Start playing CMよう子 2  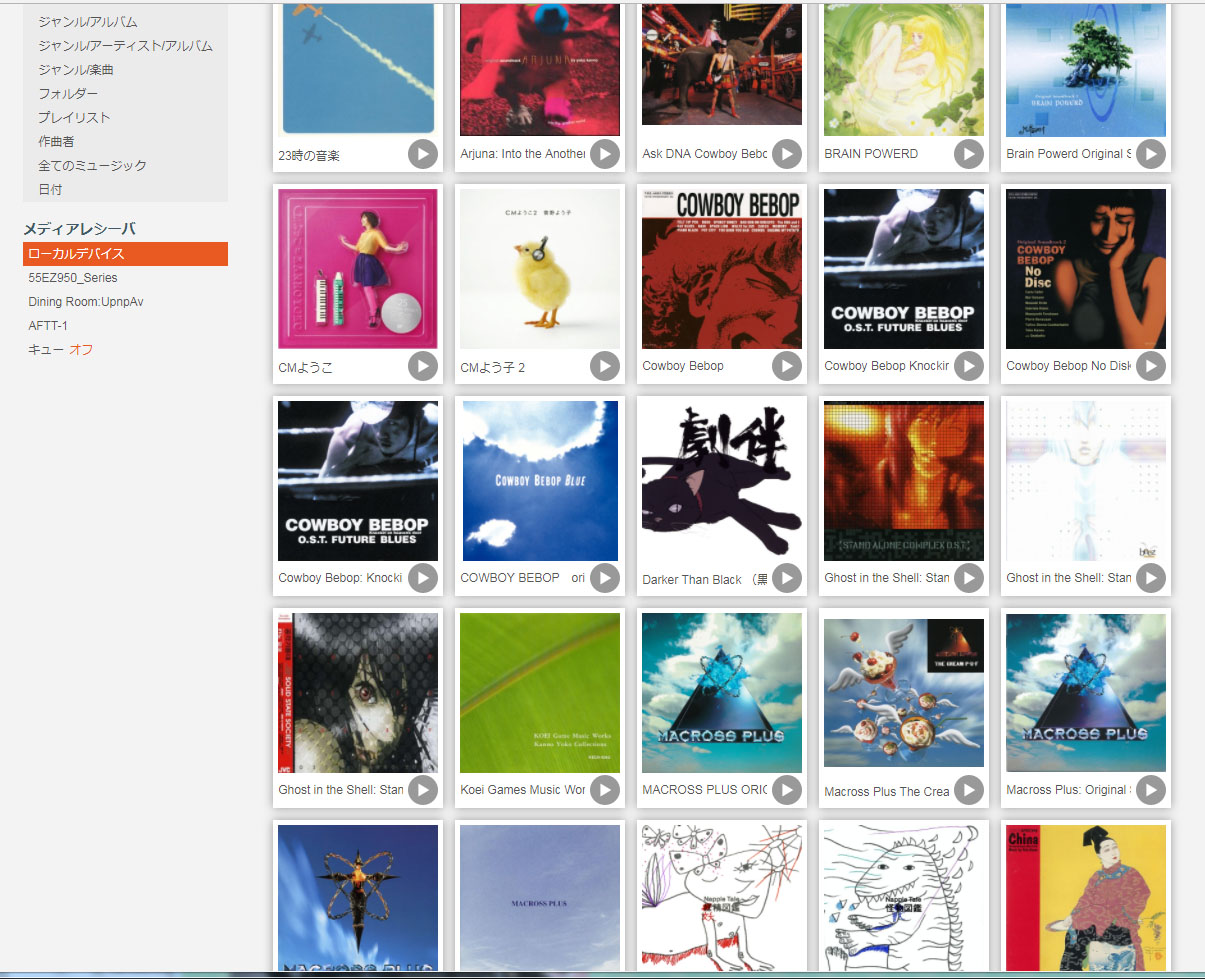605,366
